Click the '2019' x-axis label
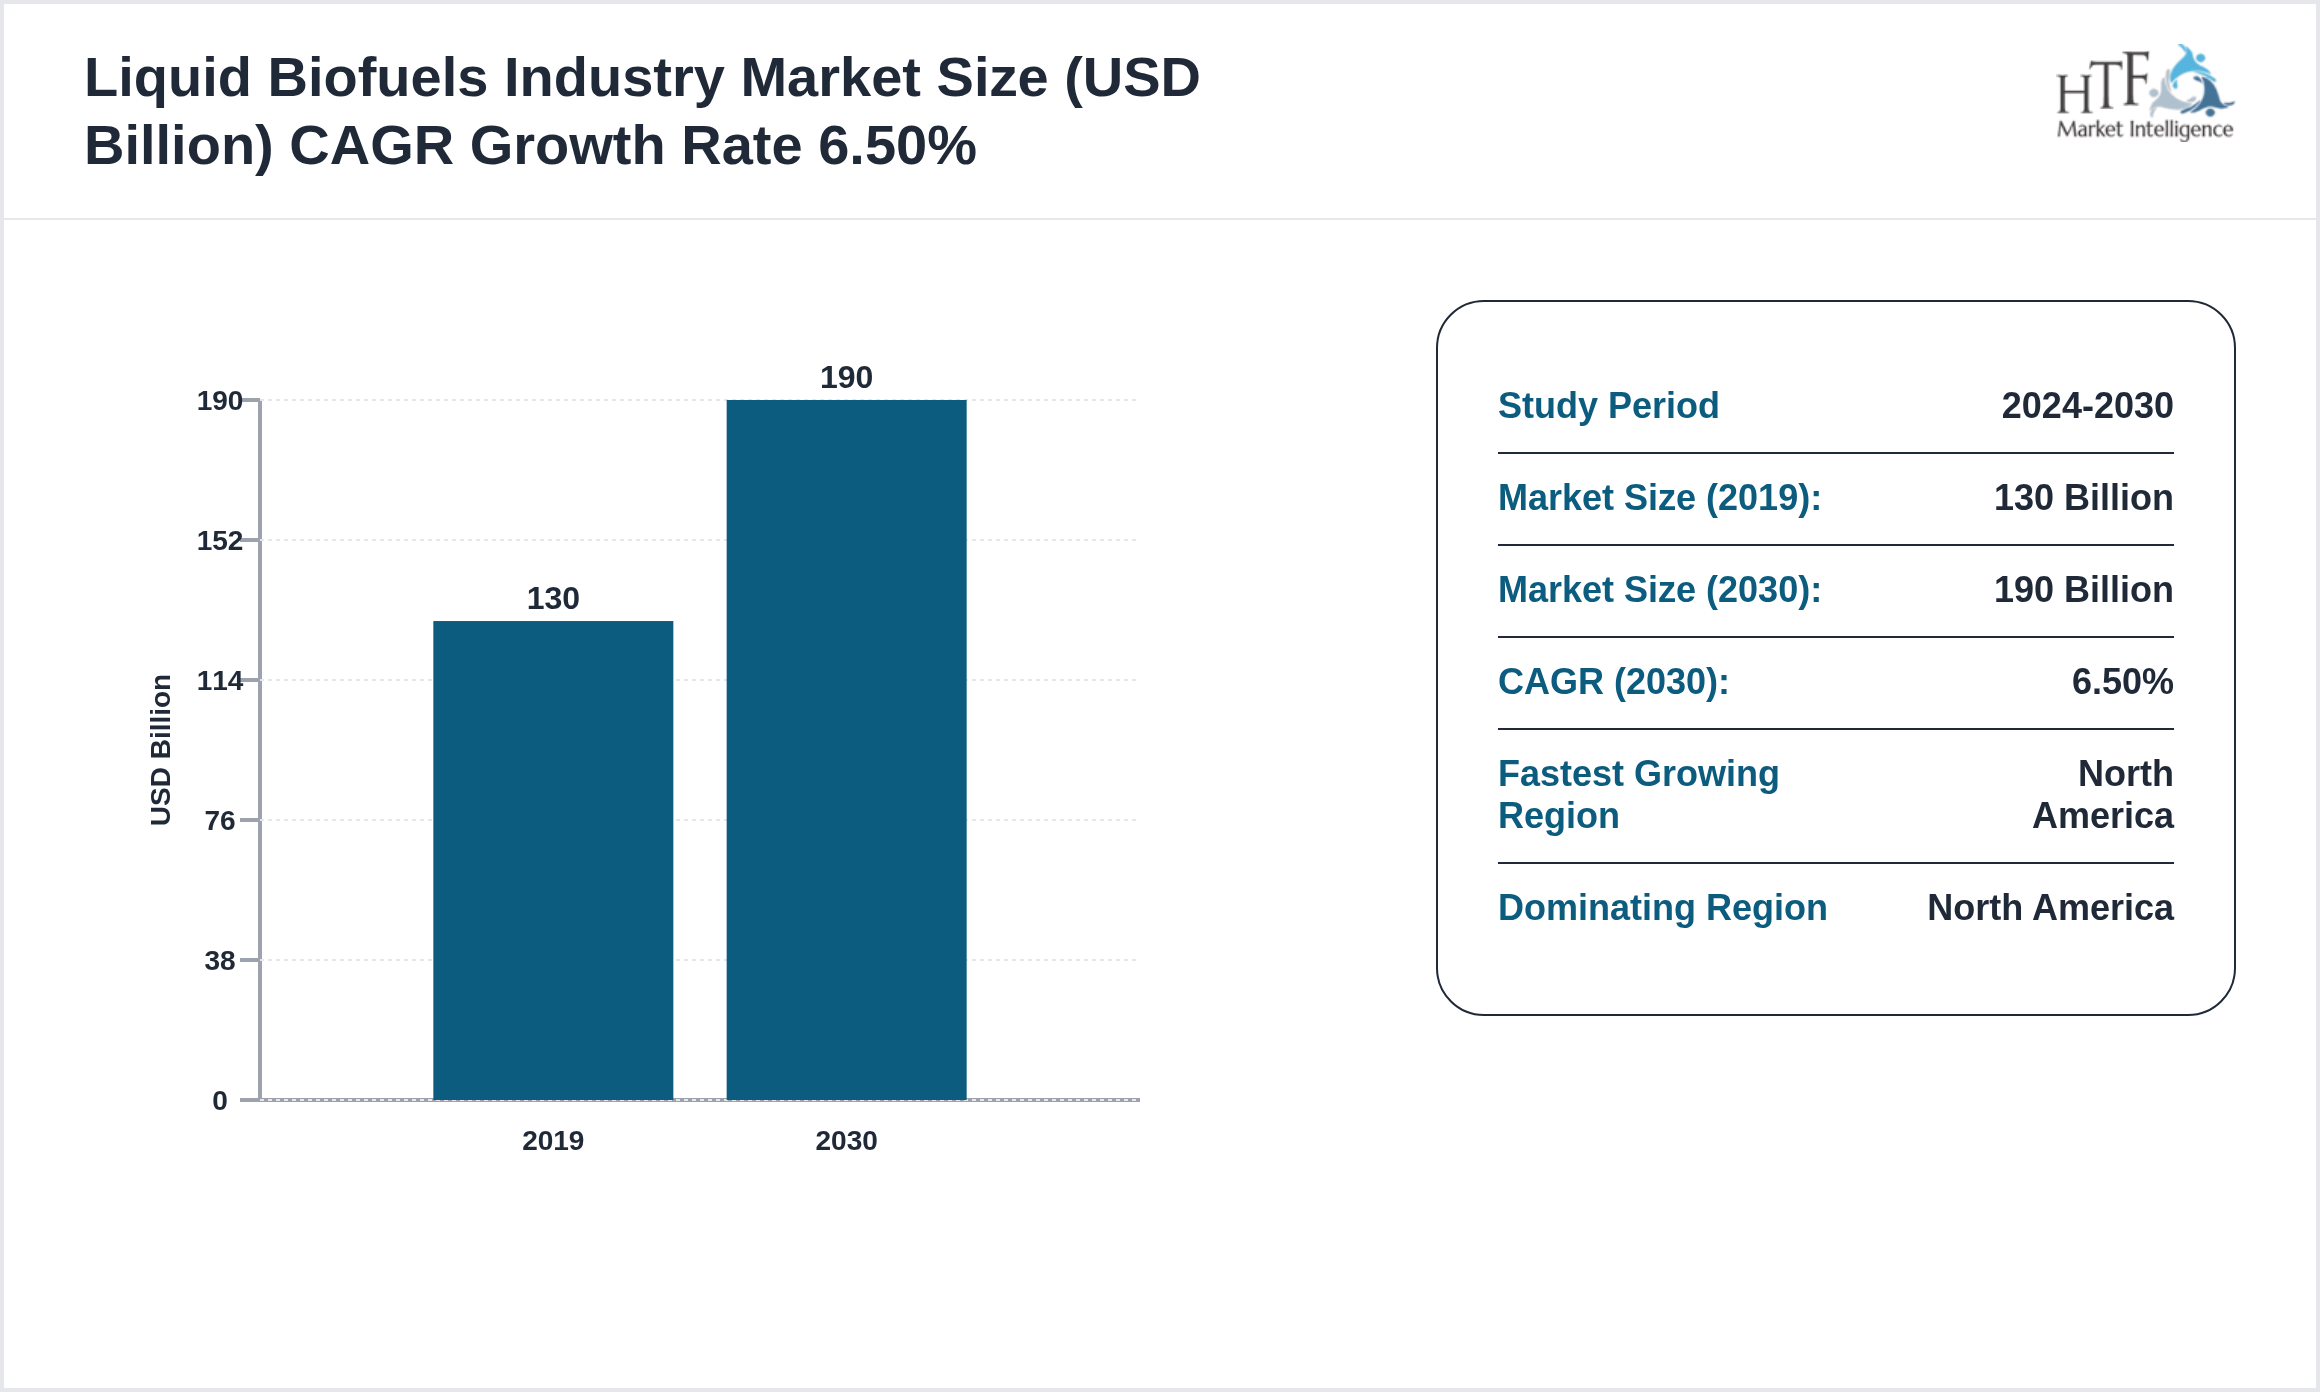Image resolution: width=2320 pixels, height=1392 pixels. (554, 1141)
